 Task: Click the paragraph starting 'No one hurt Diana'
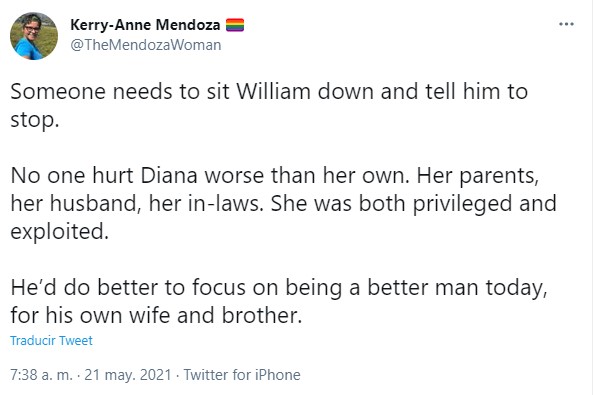pos(283,203)
